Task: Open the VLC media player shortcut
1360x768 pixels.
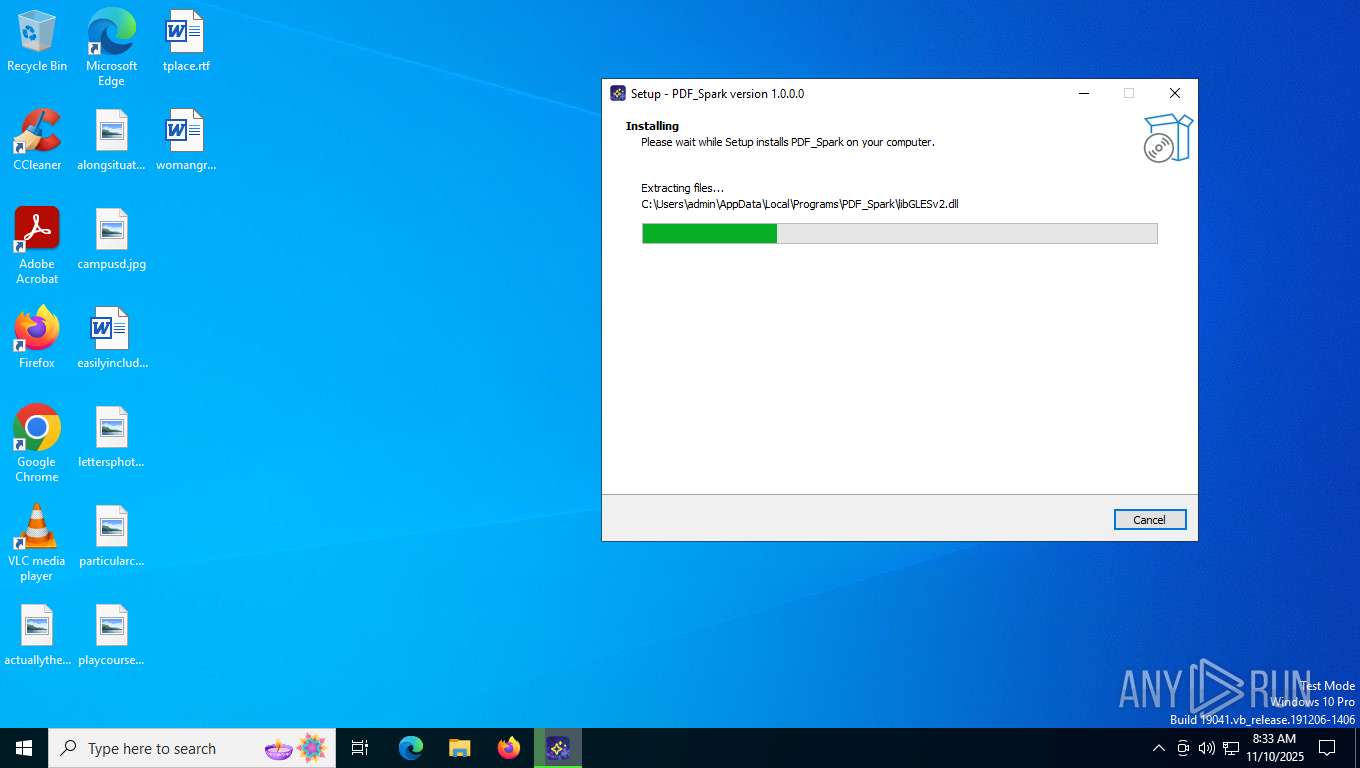Action: pyautogui.click(x=37, y=543)
